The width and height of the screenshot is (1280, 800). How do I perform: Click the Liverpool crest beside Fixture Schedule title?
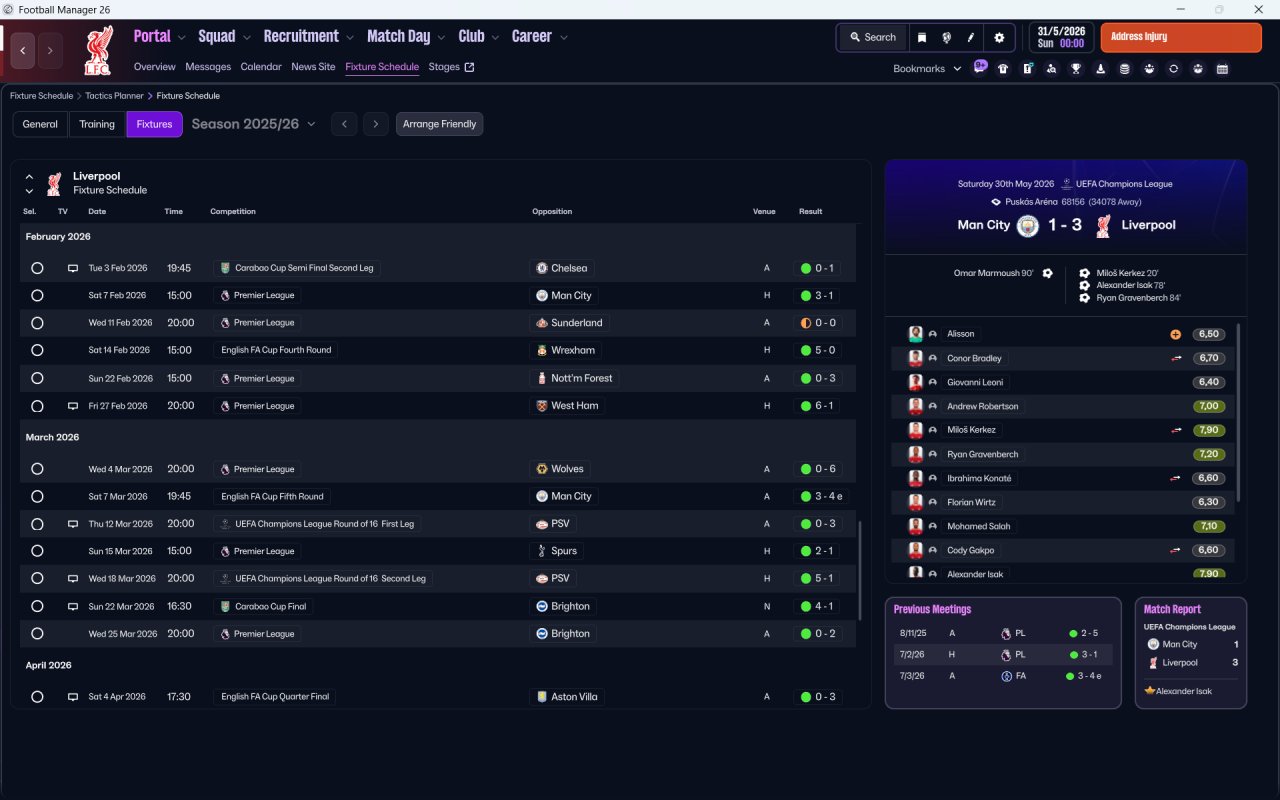54,183
